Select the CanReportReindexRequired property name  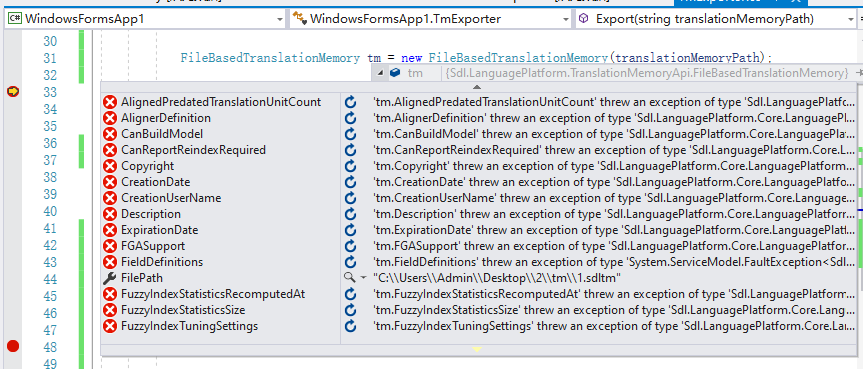pos(193,150)
